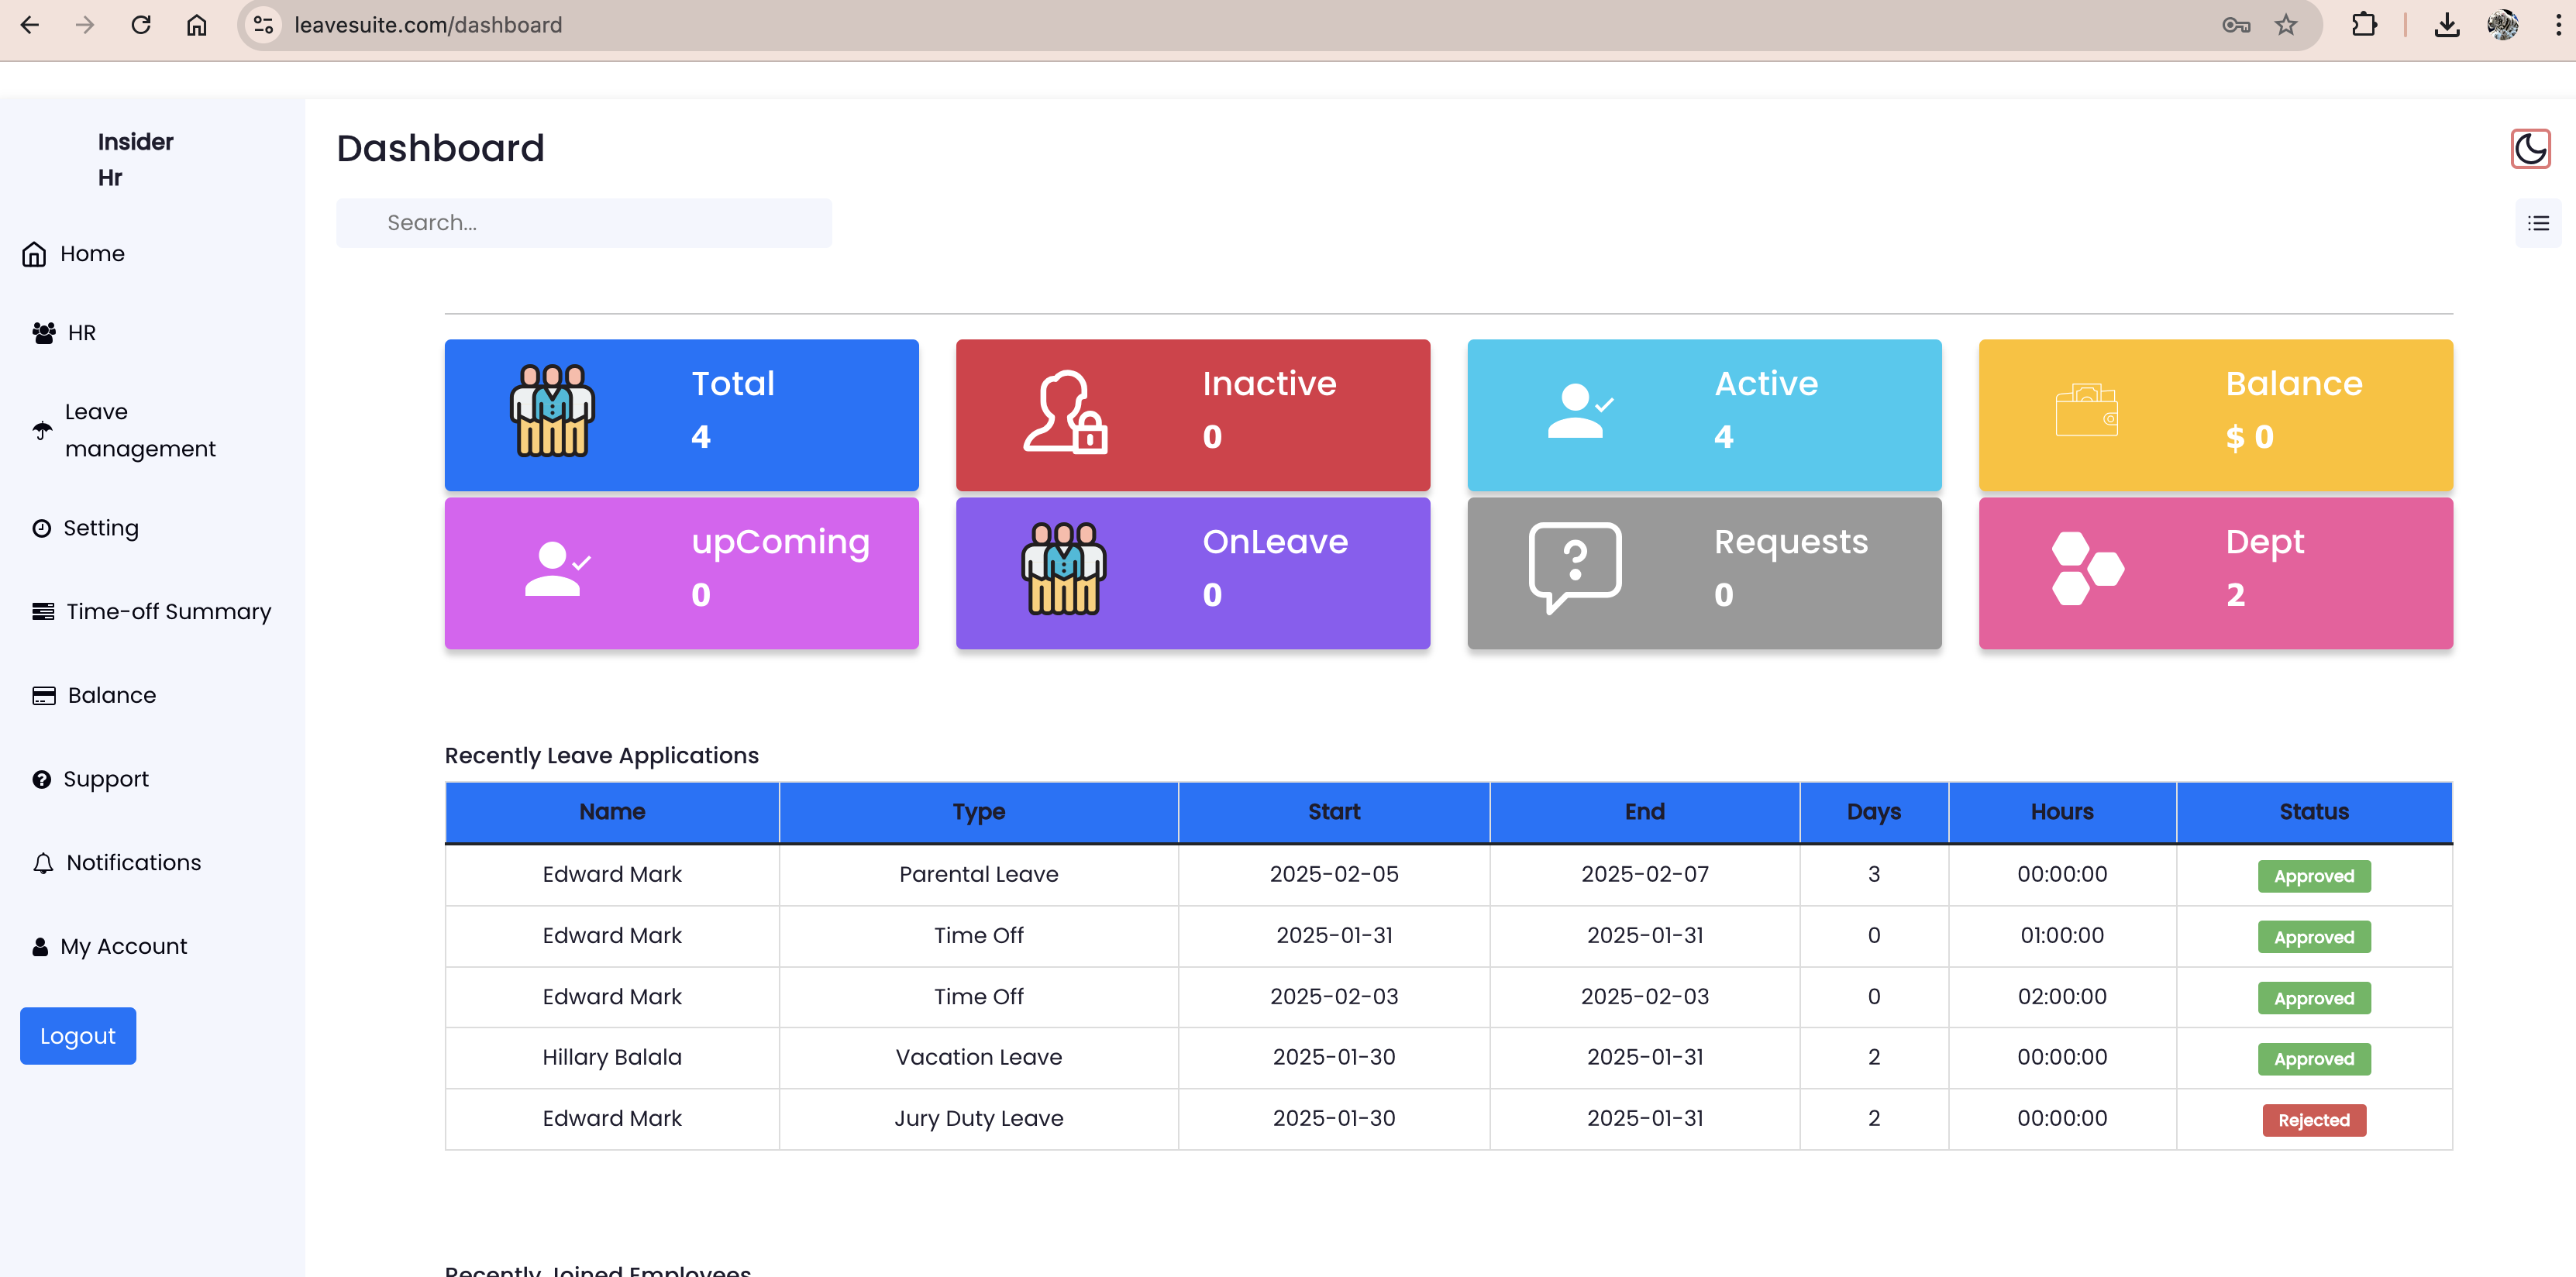This screenshot has width=2576, height=1277.
Task: Click the Insider Hr brand title
Action: click(135, 160)
